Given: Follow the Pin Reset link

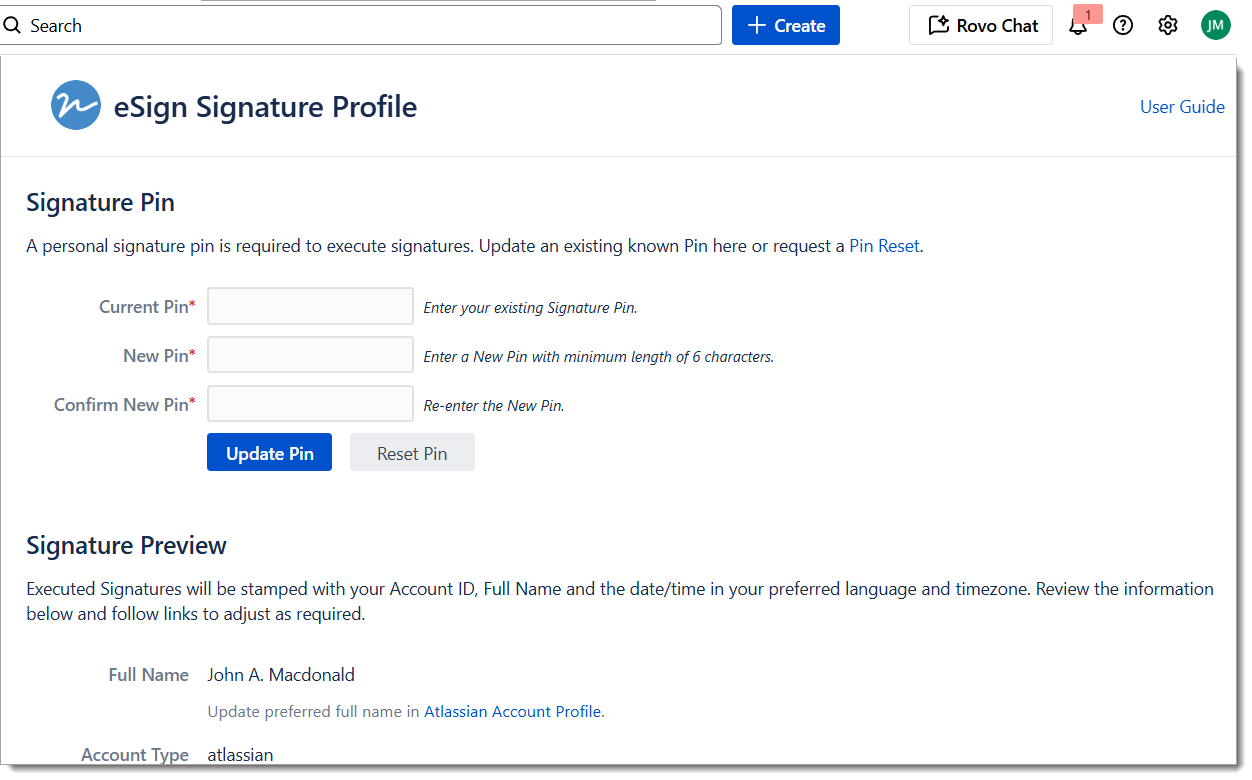Looking at the screenshot, I should 884,246.
